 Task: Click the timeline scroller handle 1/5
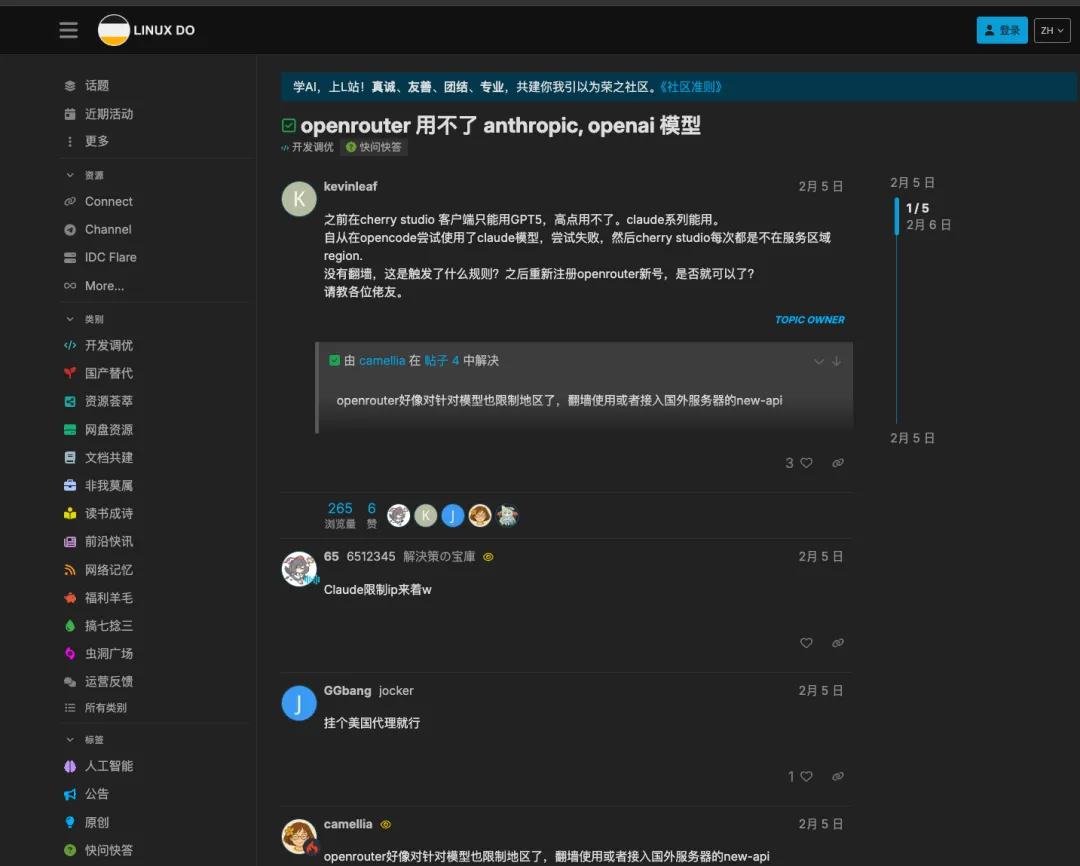pyautogui.click(x=896, y=216)
